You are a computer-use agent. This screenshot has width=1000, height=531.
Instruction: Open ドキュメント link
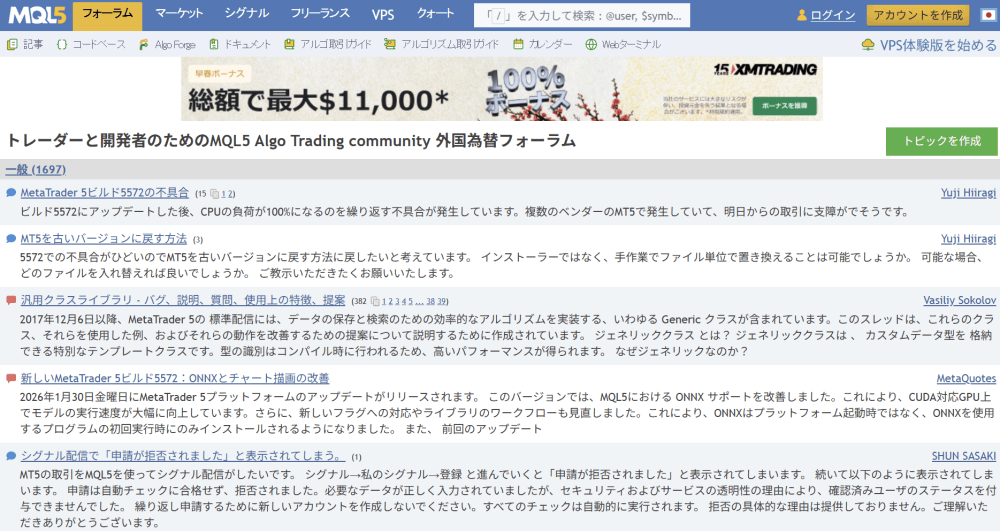(x=247, y=44)
